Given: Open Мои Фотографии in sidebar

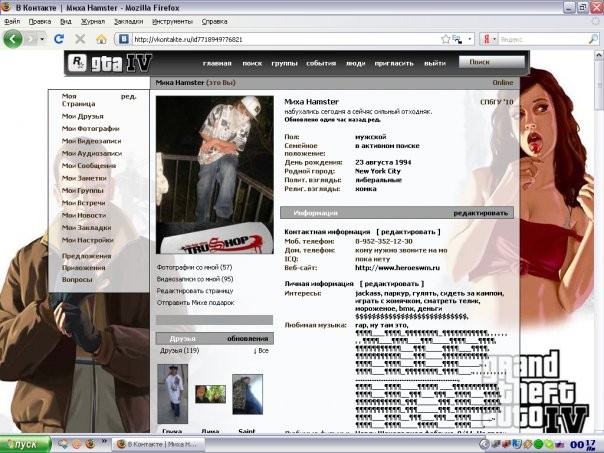Looking at the screenshot, I should (91, 128).
